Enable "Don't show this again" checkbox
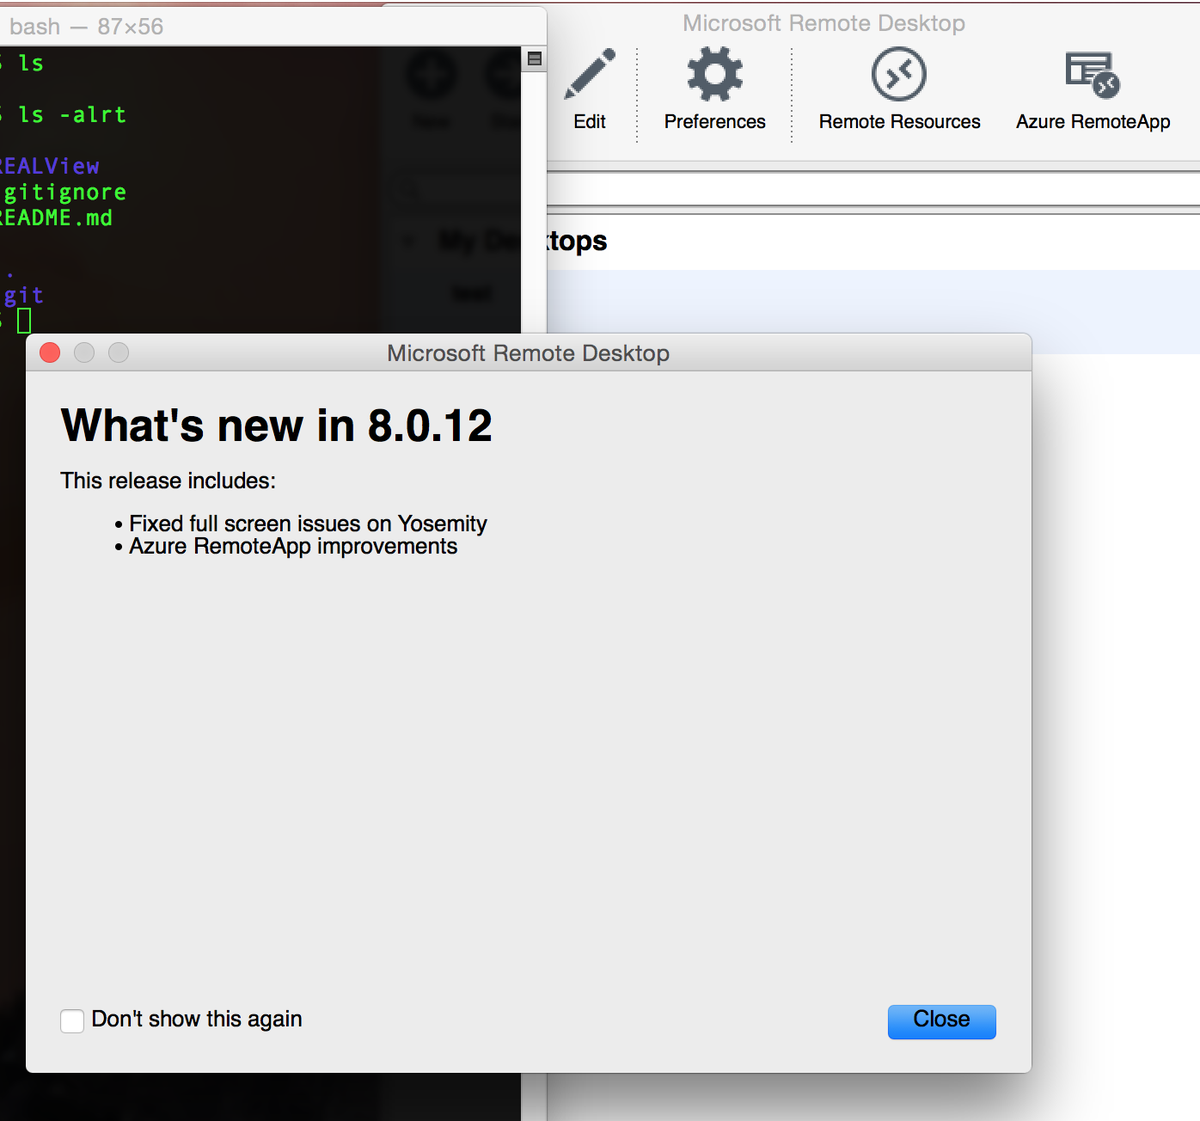This screenshot has height=1121, width=1200. coord(72,1020)
